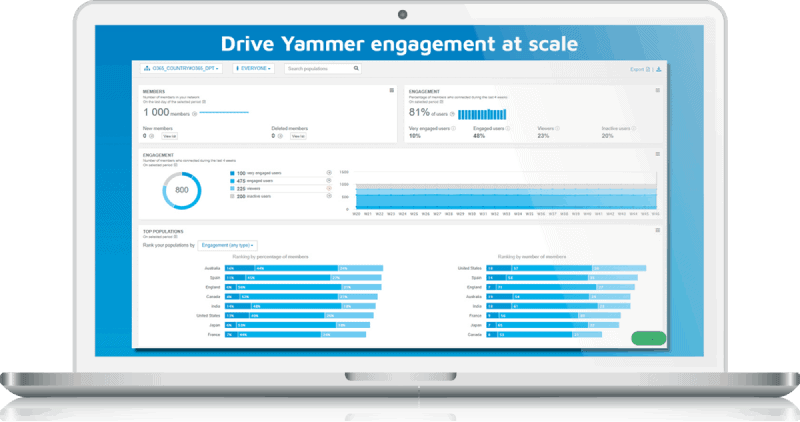
Task: Click England bar in percentage ranking
Action: pyautogui.click(x=303, y=287)
